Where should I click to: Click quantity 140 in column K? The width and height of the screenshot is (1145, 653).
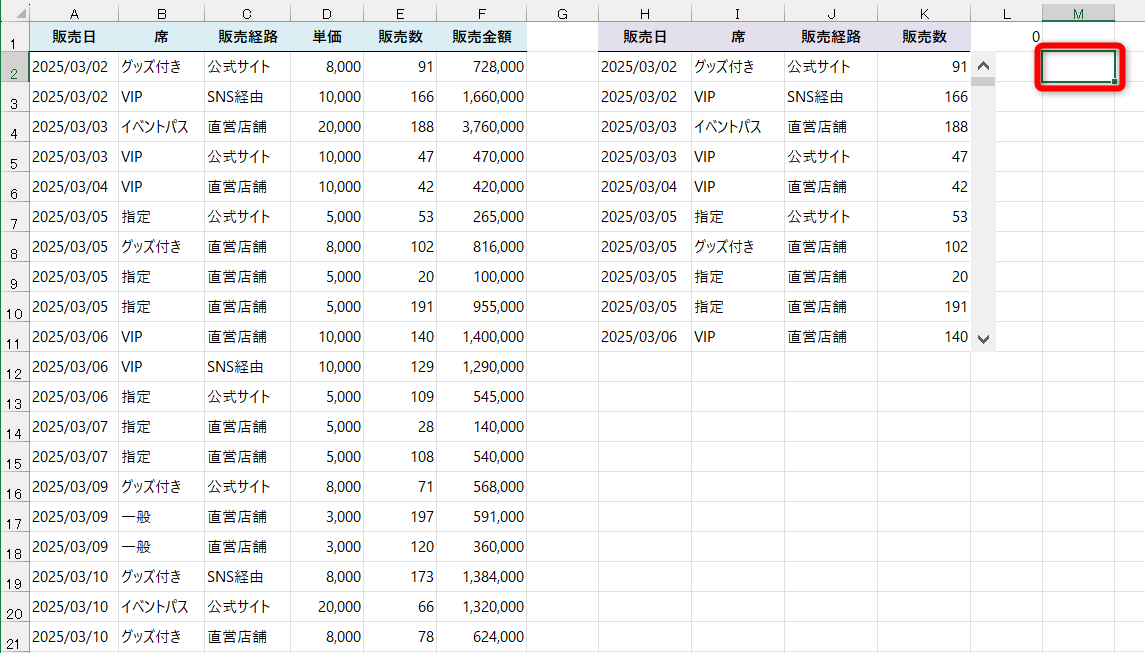click(924, 337)
